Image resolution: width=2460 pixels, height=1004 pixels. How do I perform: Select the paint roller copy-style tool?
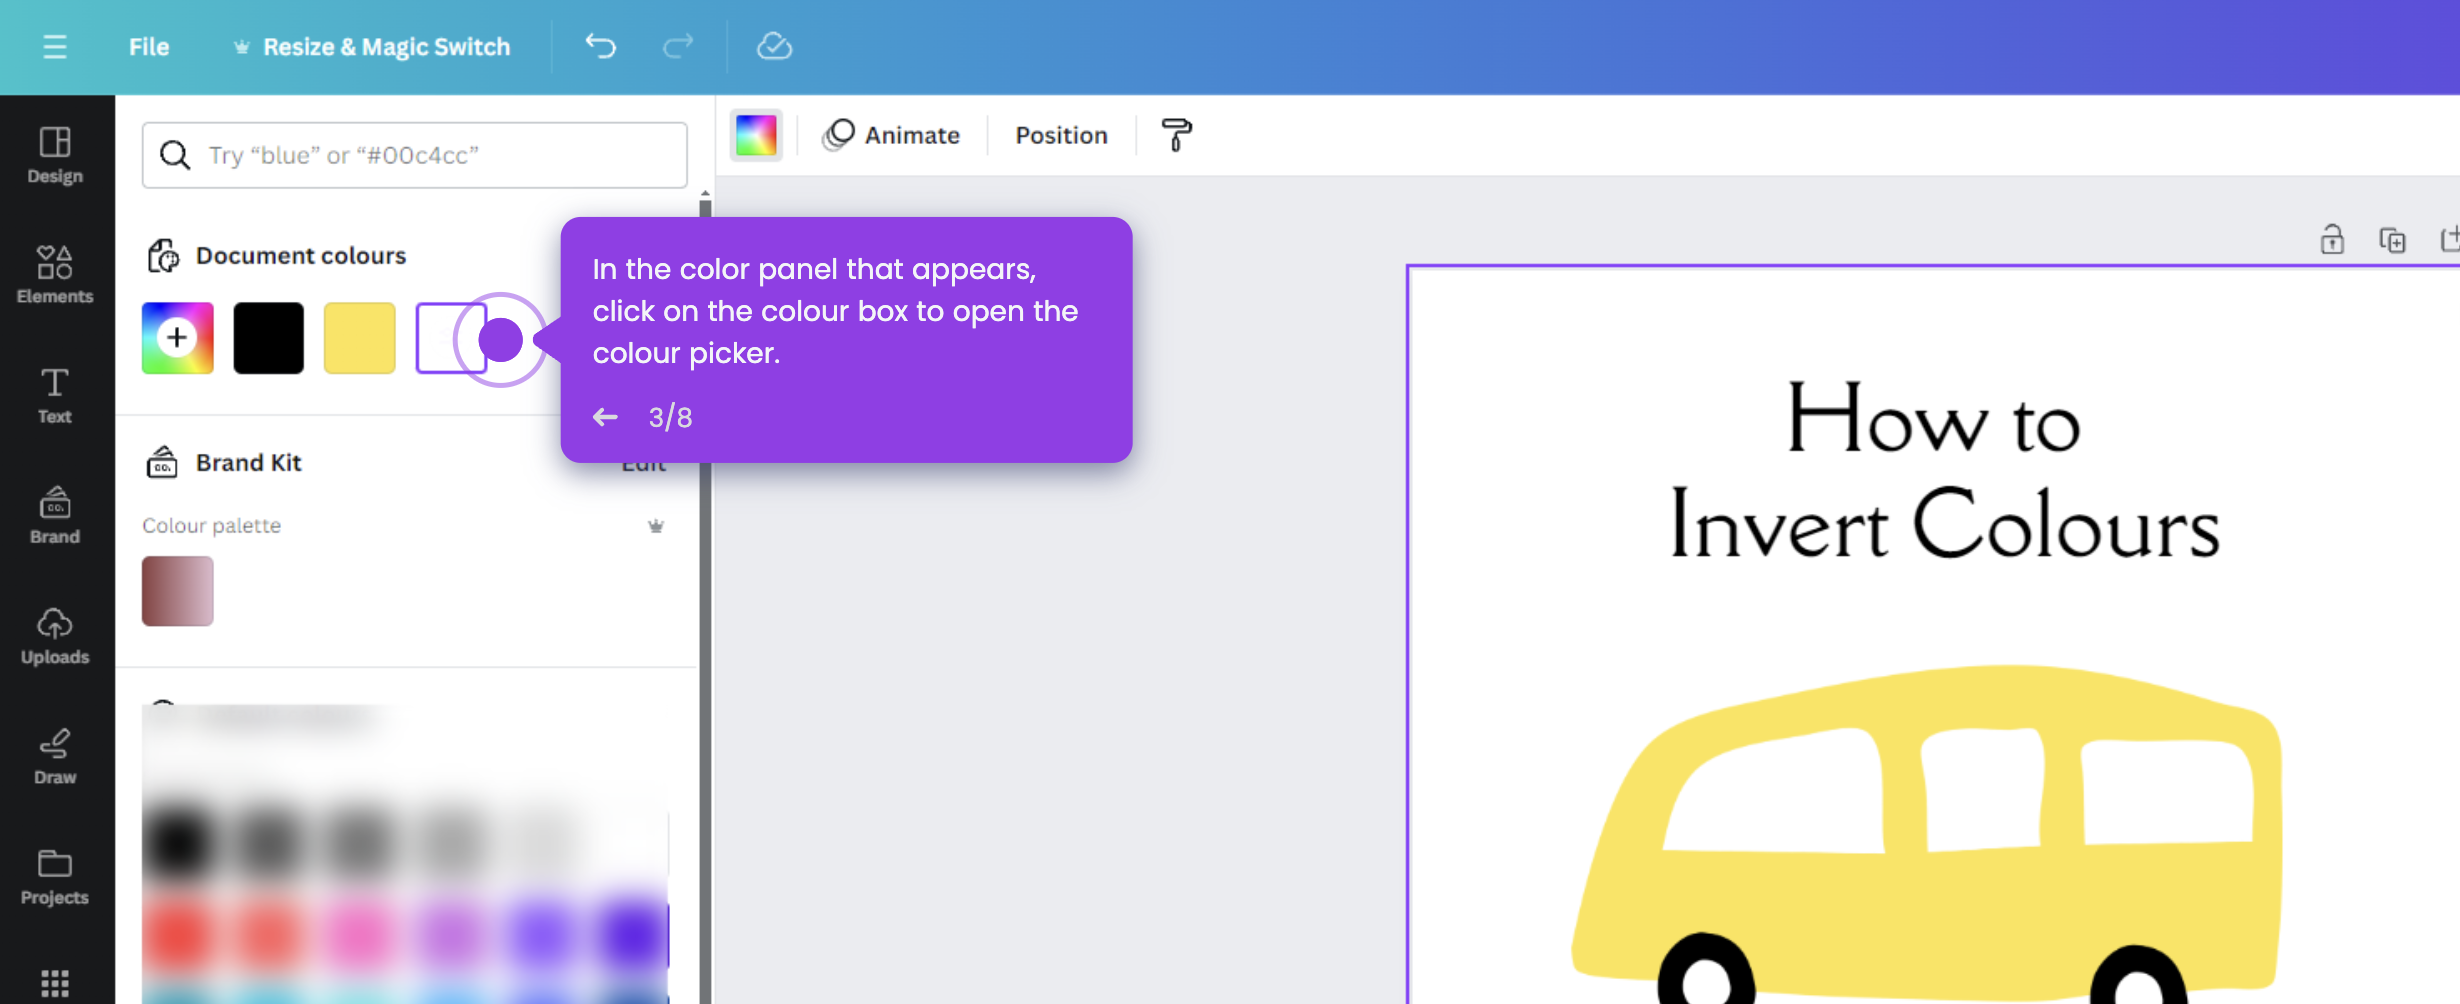click(1176, 135)
